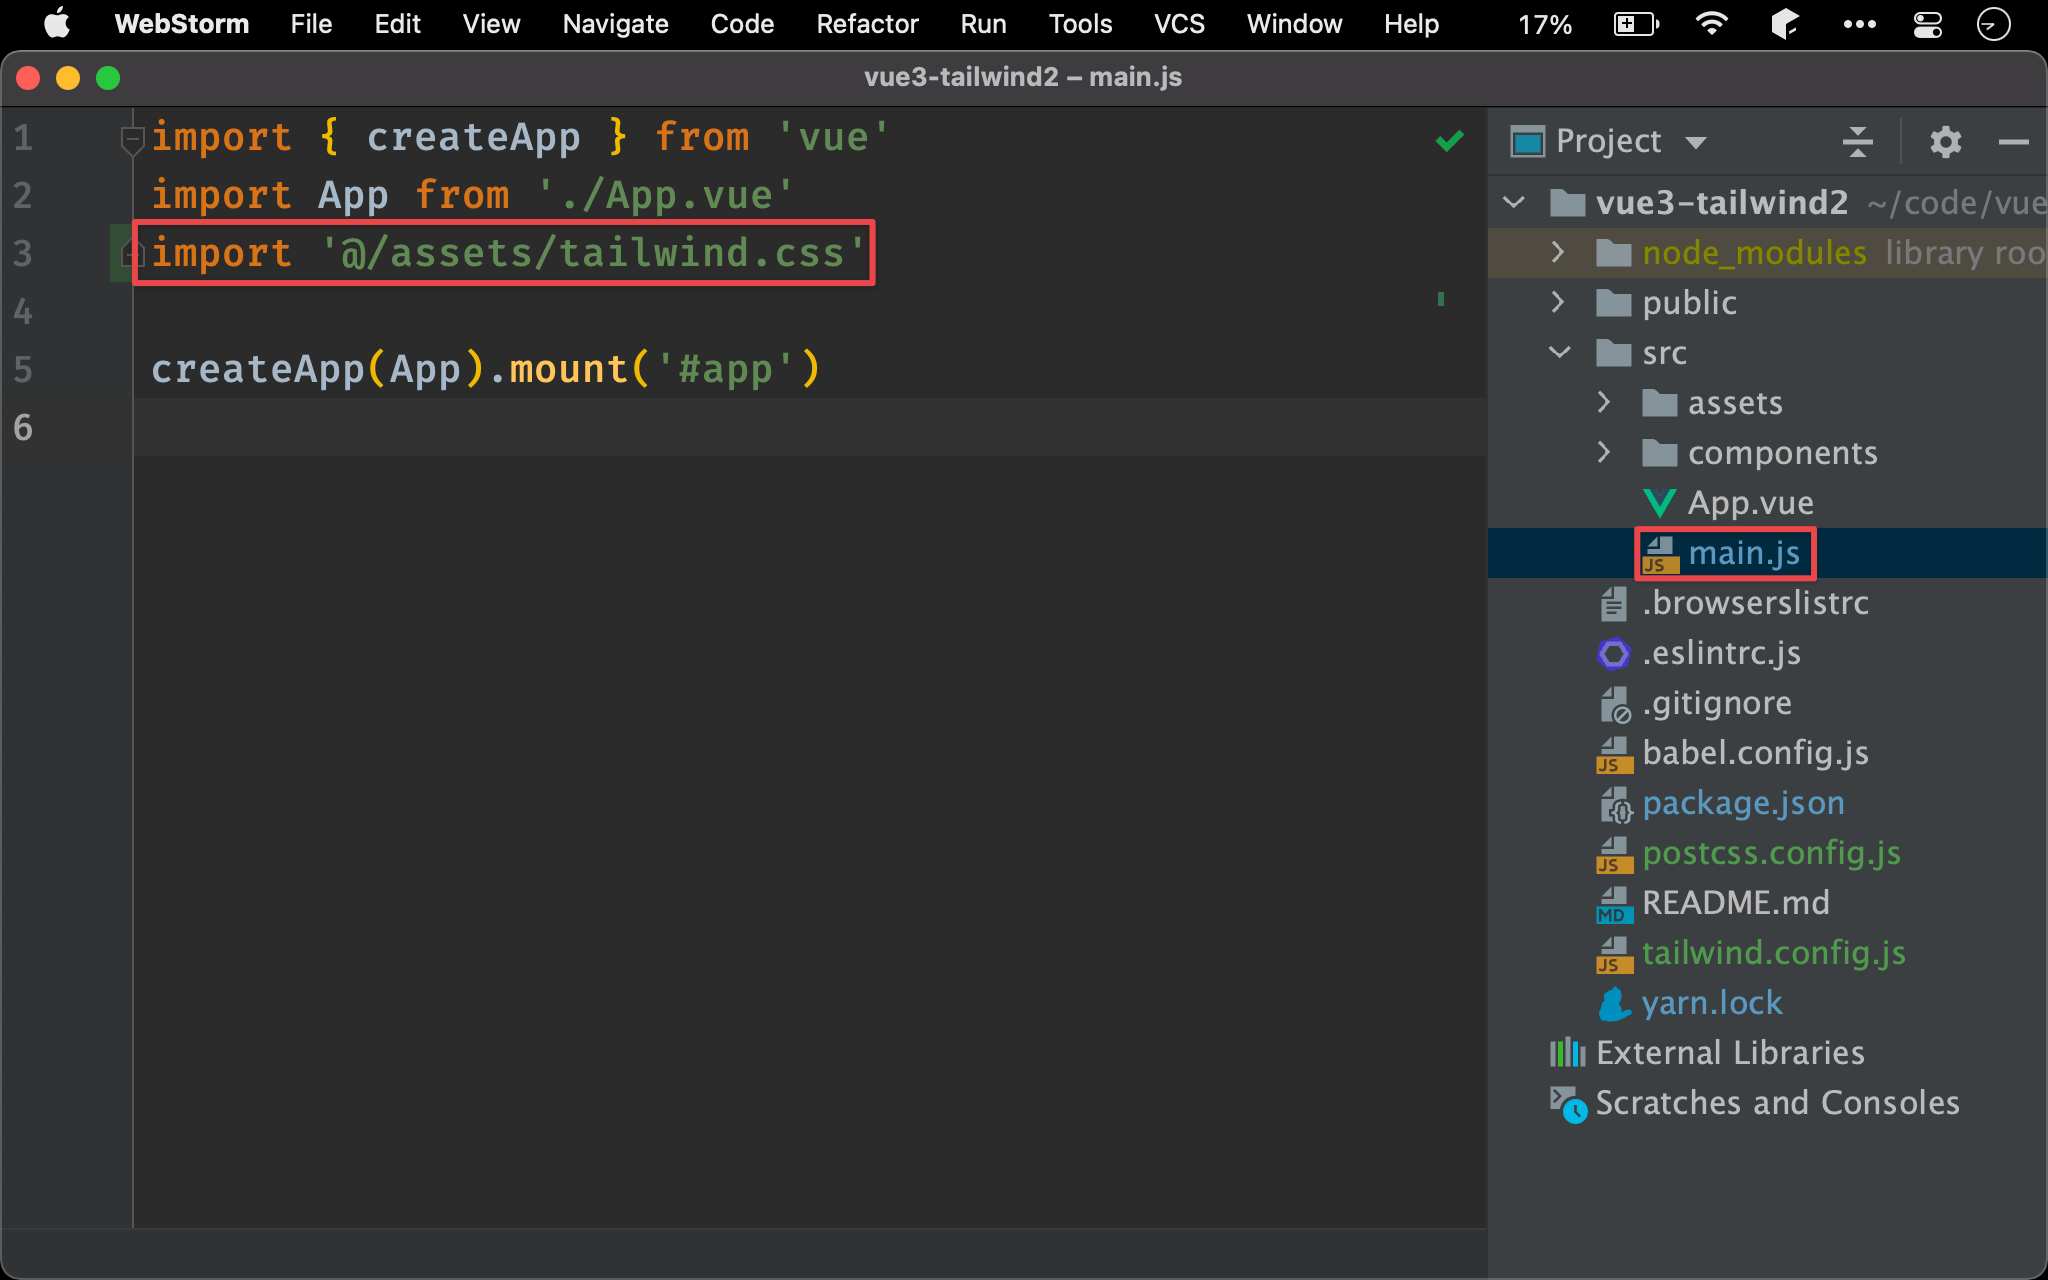Open the Edit menu

397,24
